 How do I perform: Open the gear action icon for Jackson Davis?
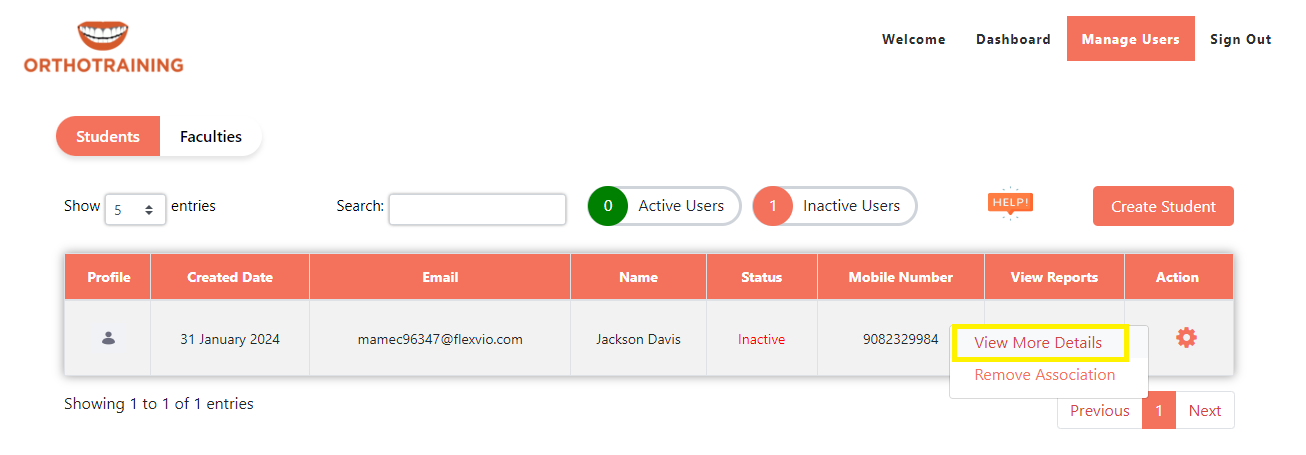click(1186, 338)
